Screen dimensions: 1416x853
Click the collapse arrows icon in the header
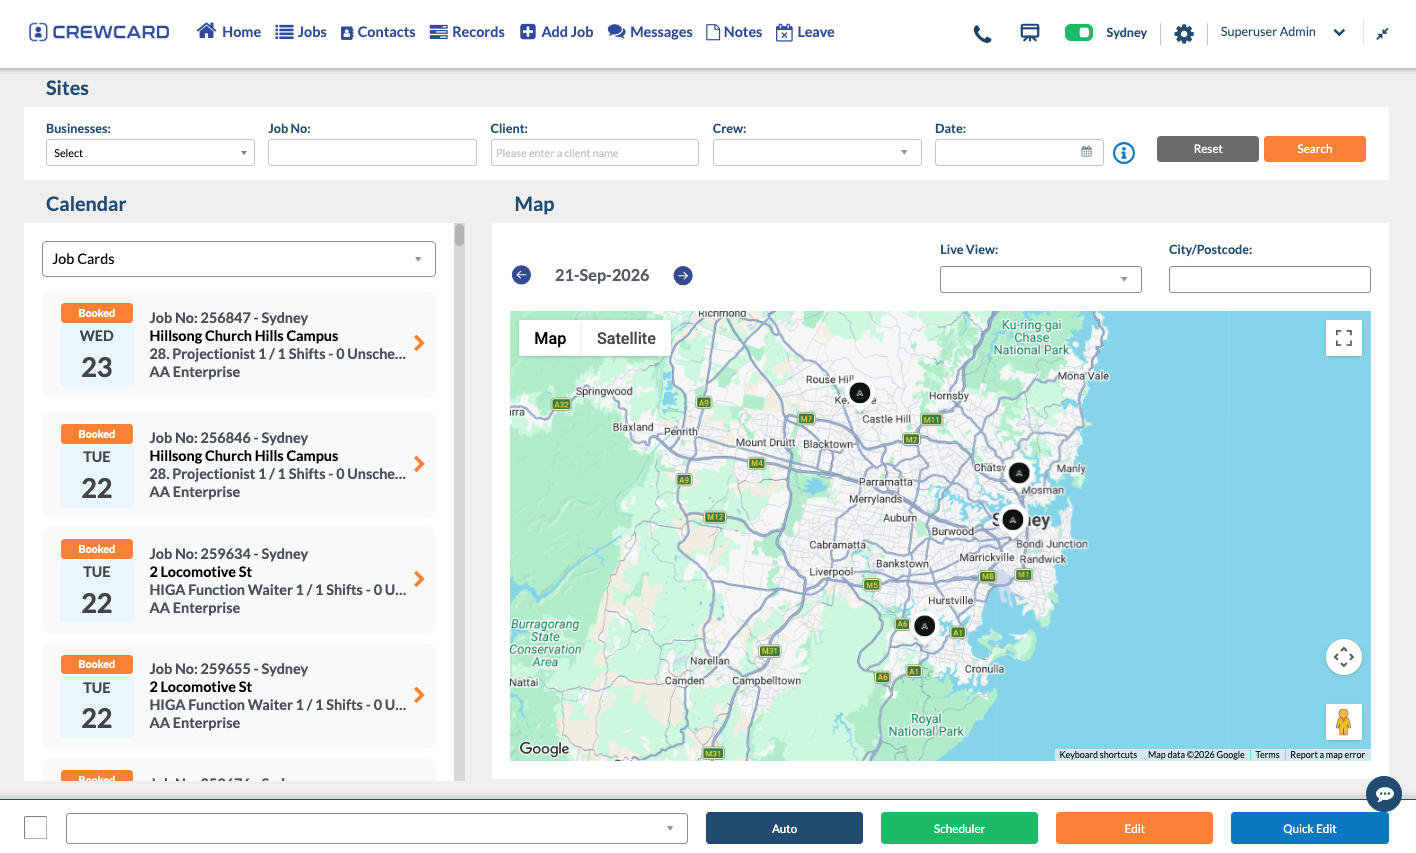pos(1382,33)
